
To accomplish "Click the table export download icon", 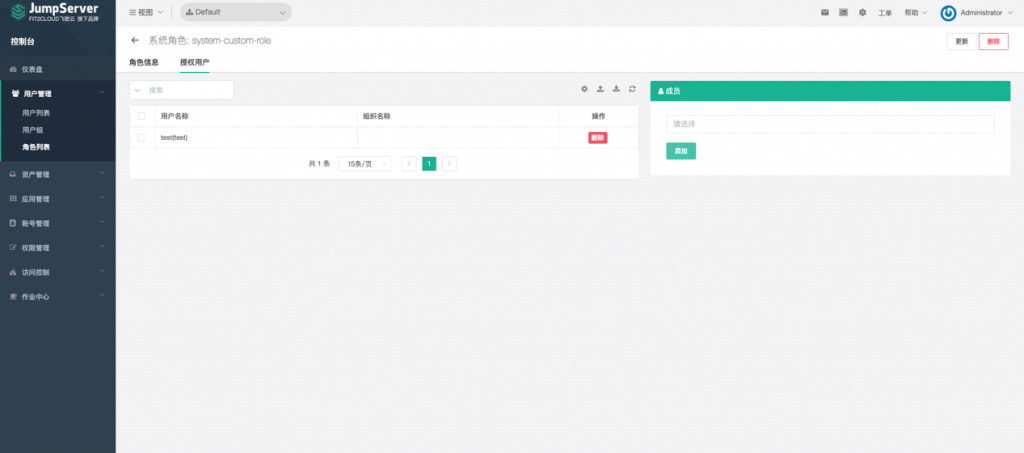I will click(616, 89).
